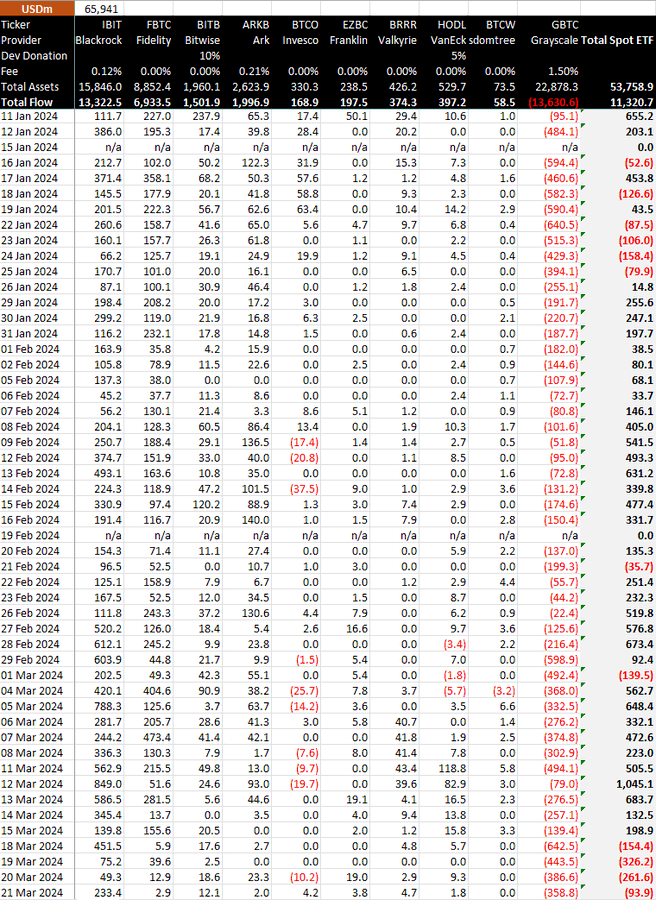
Task: Select the Blackrock provider cell
Action: [99, 40]
